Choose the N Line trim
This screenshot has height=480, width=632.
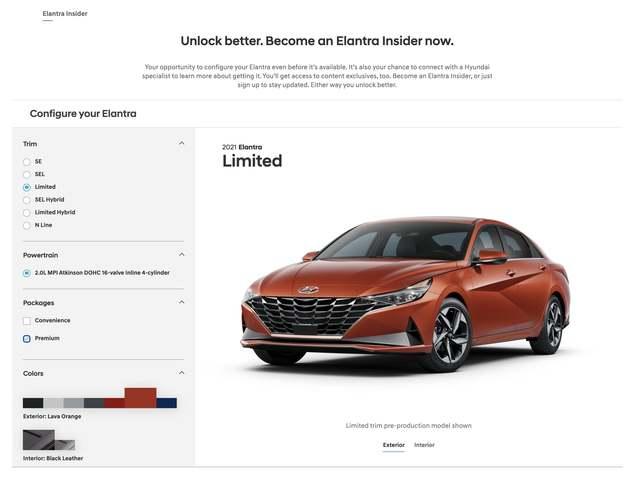pos(27,225)
